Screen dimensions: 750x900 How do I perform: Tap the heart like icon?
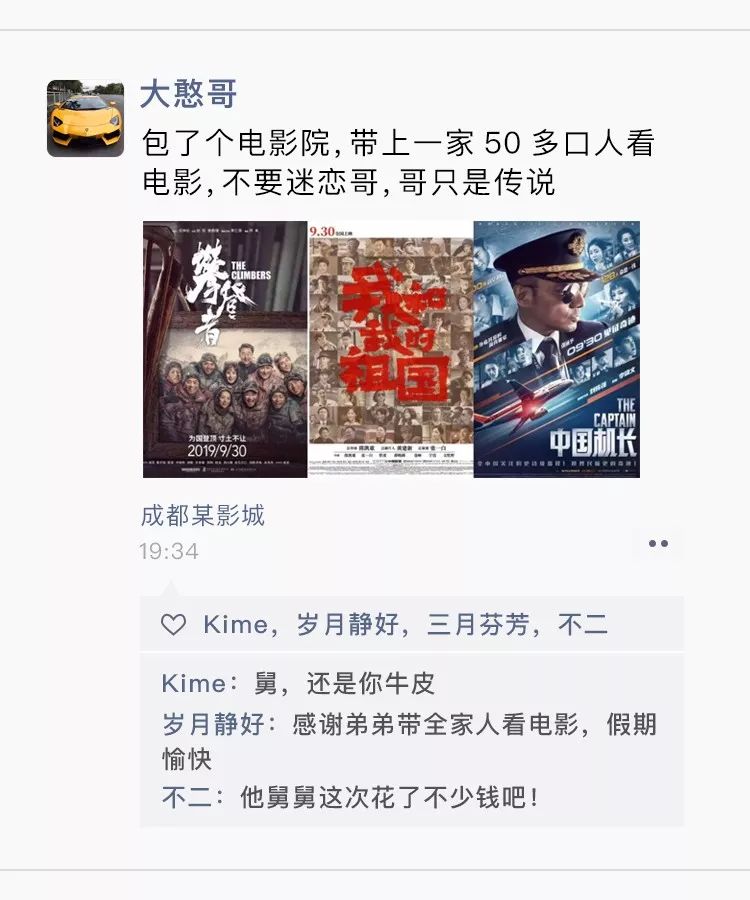[173, 624]
